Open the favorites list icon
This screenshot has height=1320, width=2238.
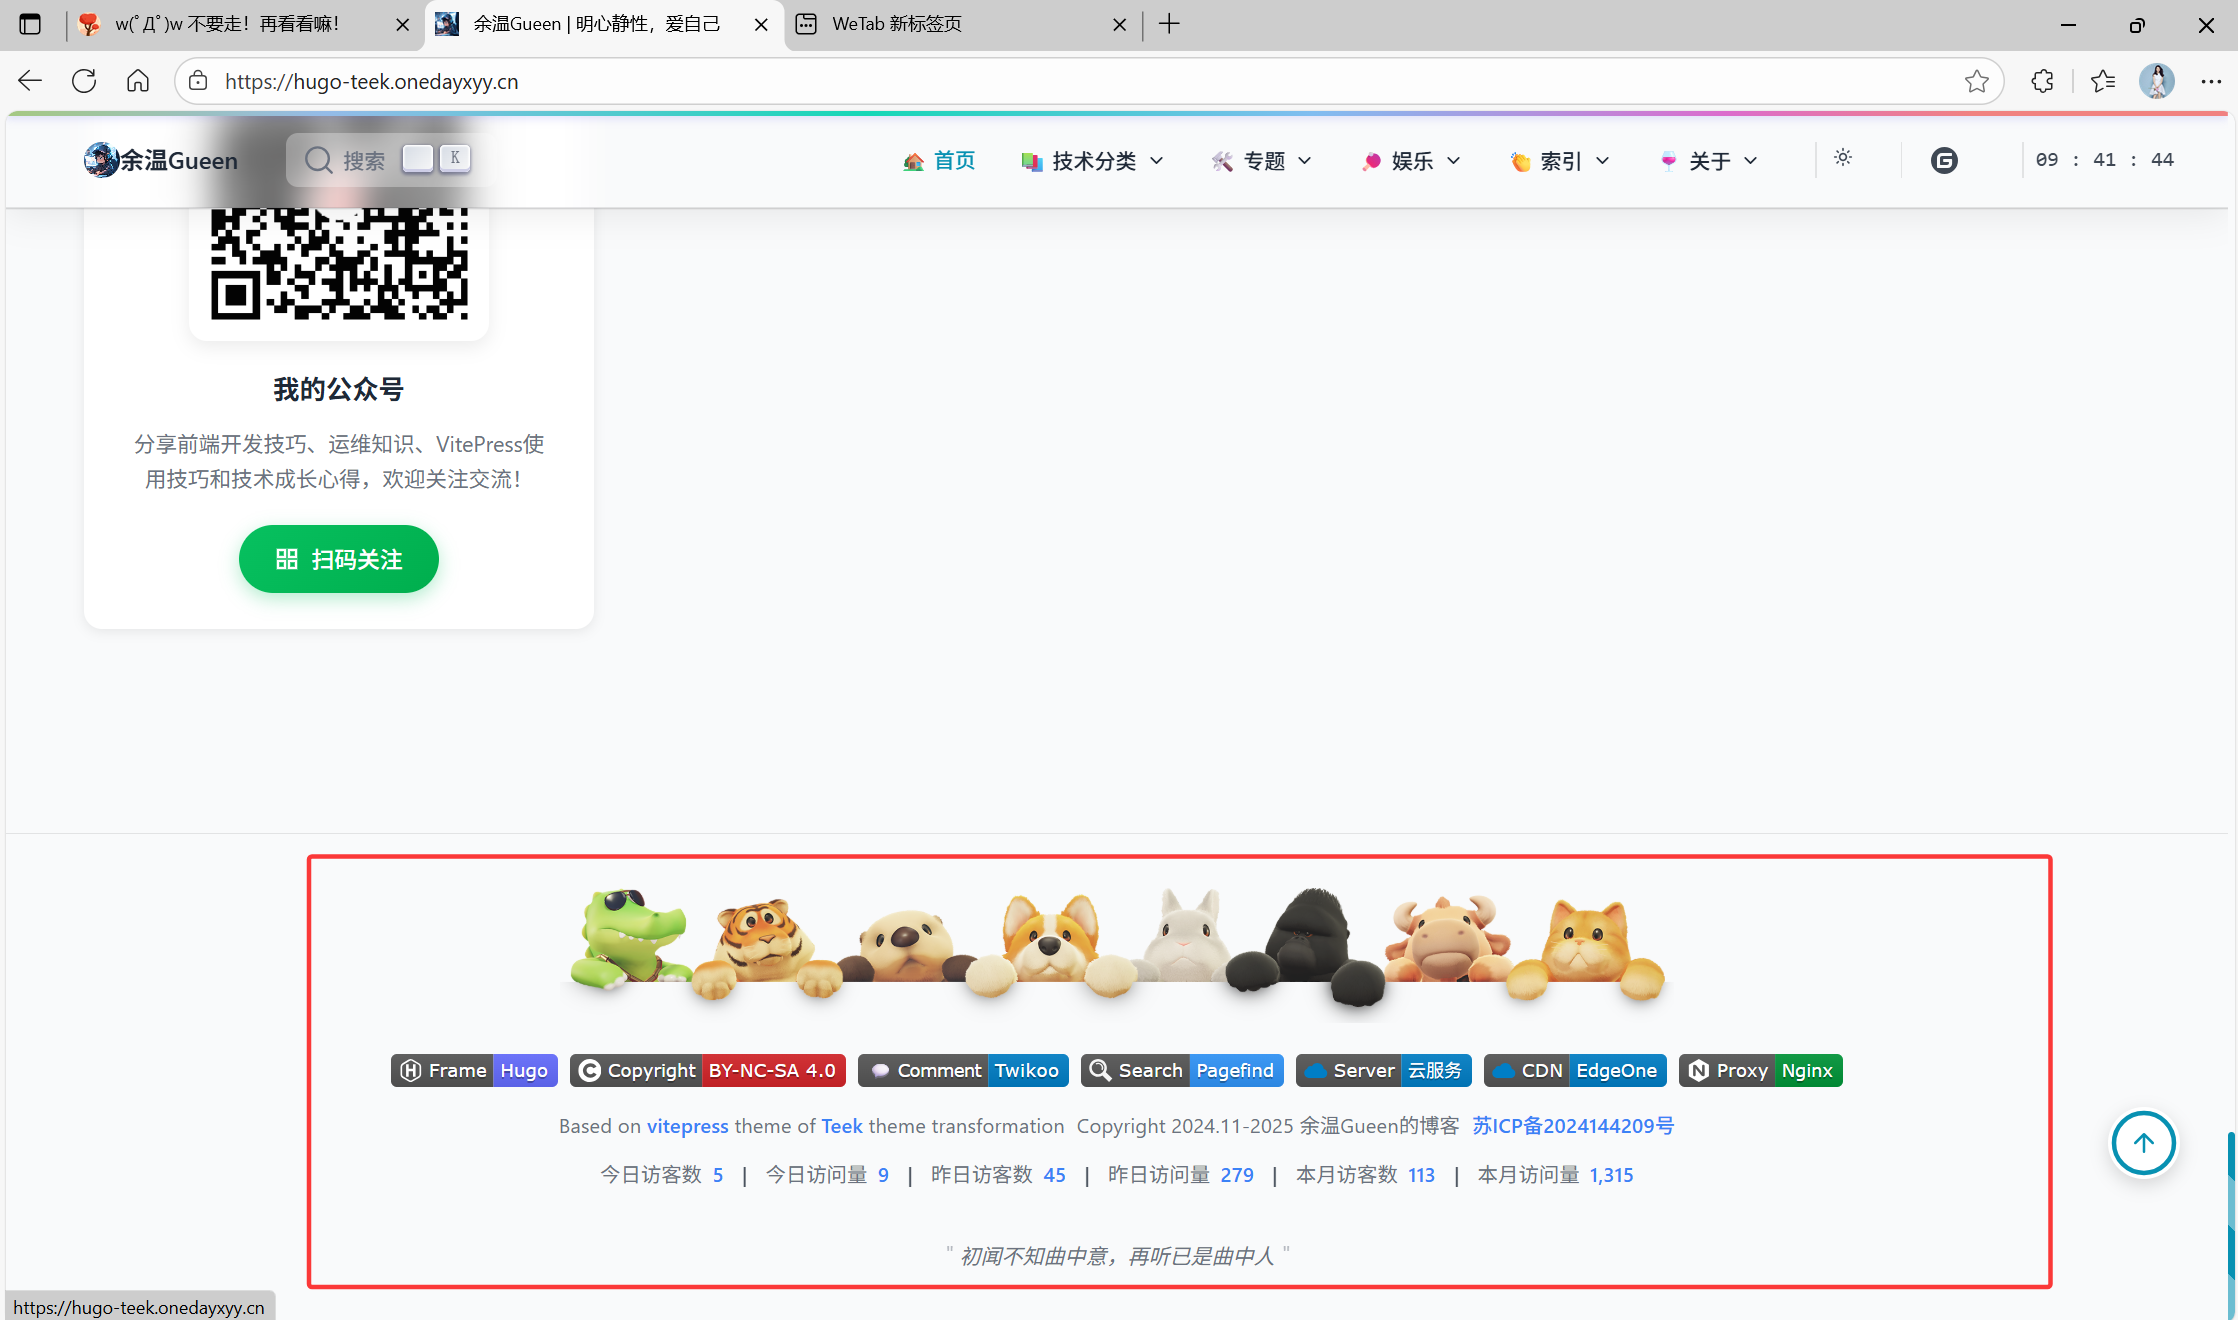coord(2102,81)
